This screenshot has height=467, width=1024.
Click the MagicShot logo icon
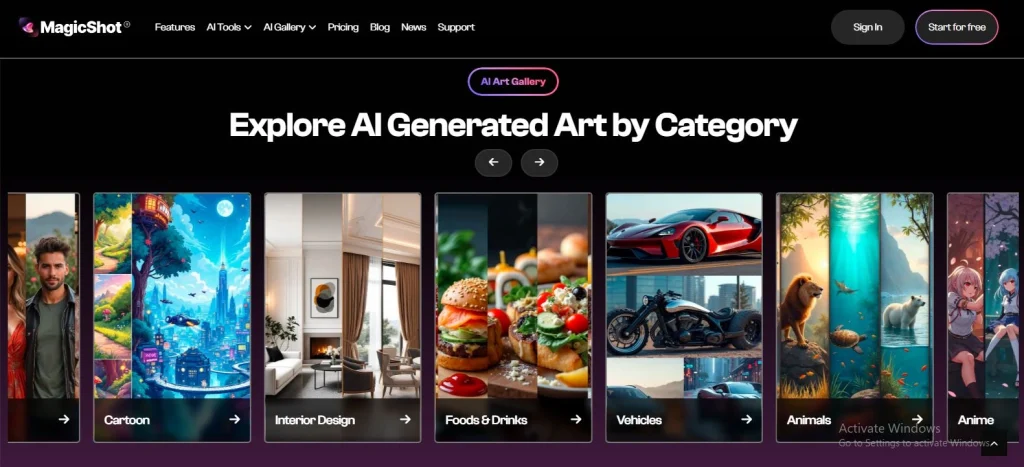click(x=28, y=27)
